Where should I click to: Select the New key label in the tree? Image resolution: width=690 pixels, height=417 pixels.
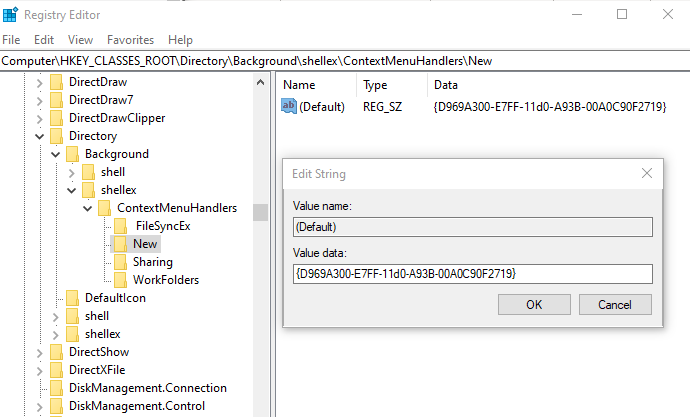pos(145,244)
